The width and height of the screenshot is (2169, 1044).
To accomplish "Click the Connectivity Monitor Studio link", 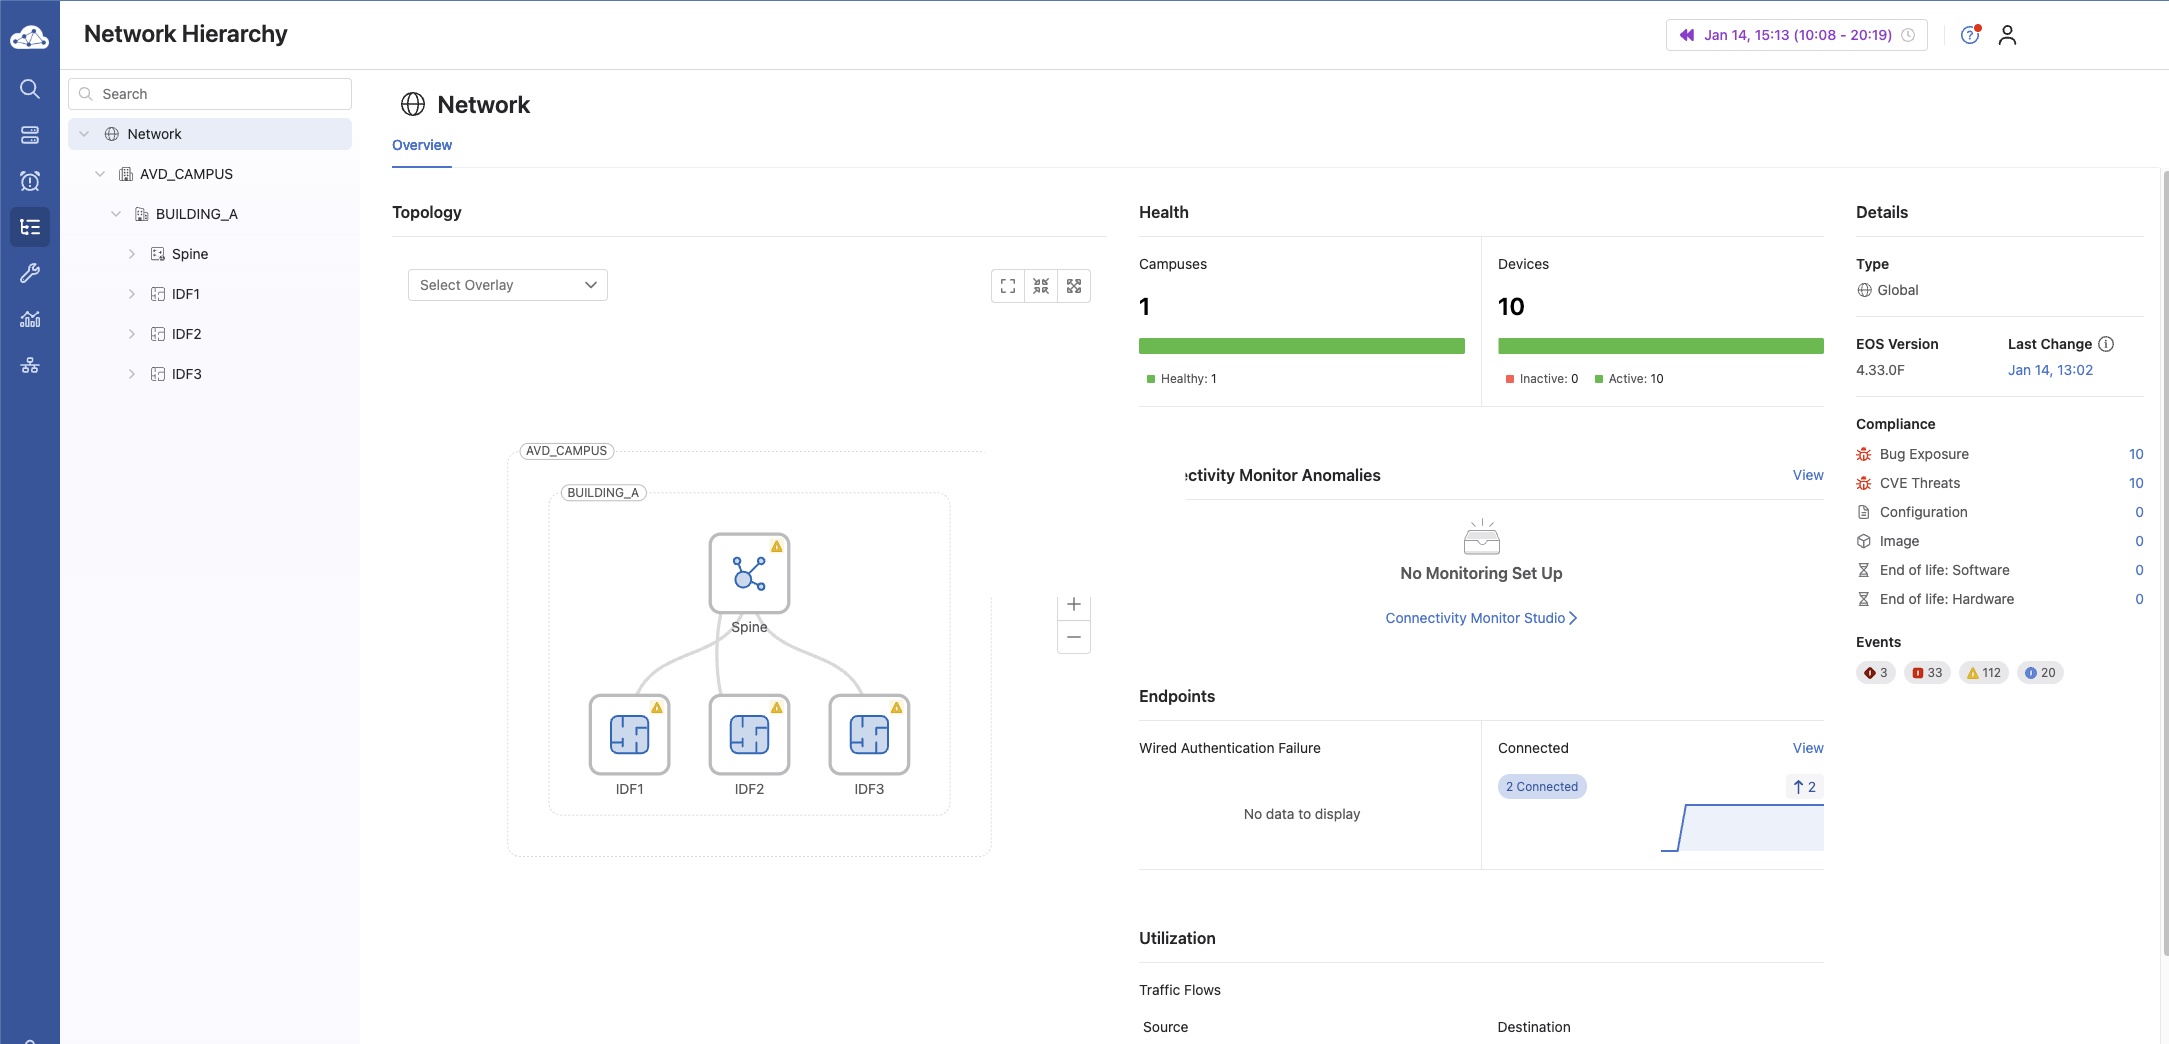I will tap(1480, 618).
